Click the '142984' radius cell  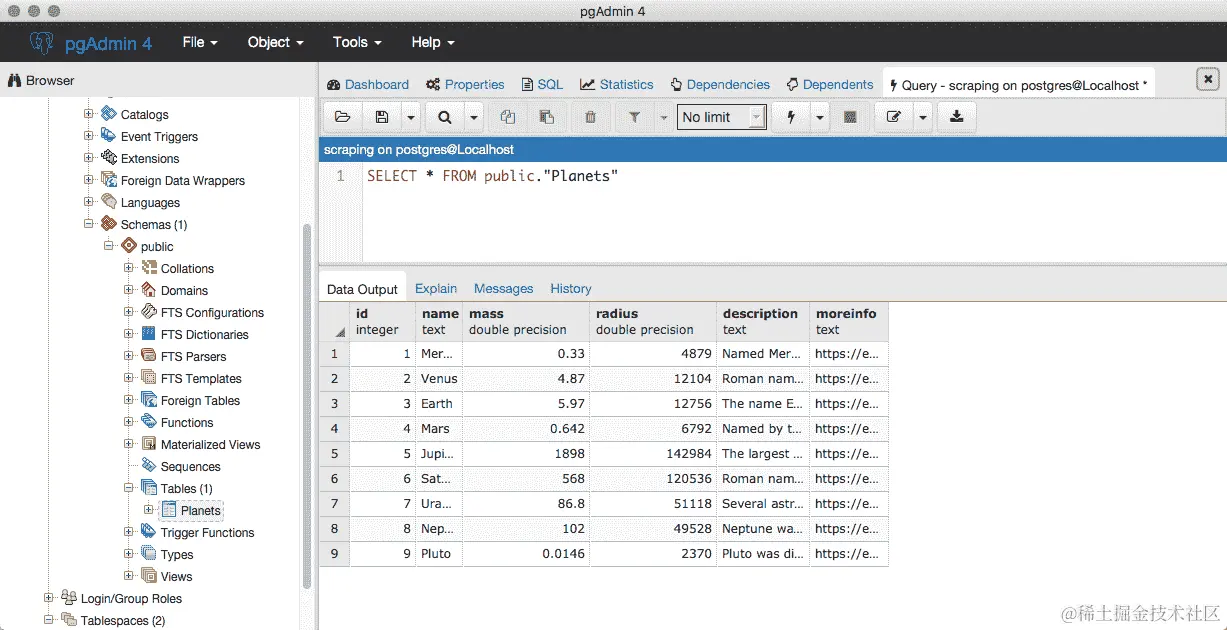(653, 454)
